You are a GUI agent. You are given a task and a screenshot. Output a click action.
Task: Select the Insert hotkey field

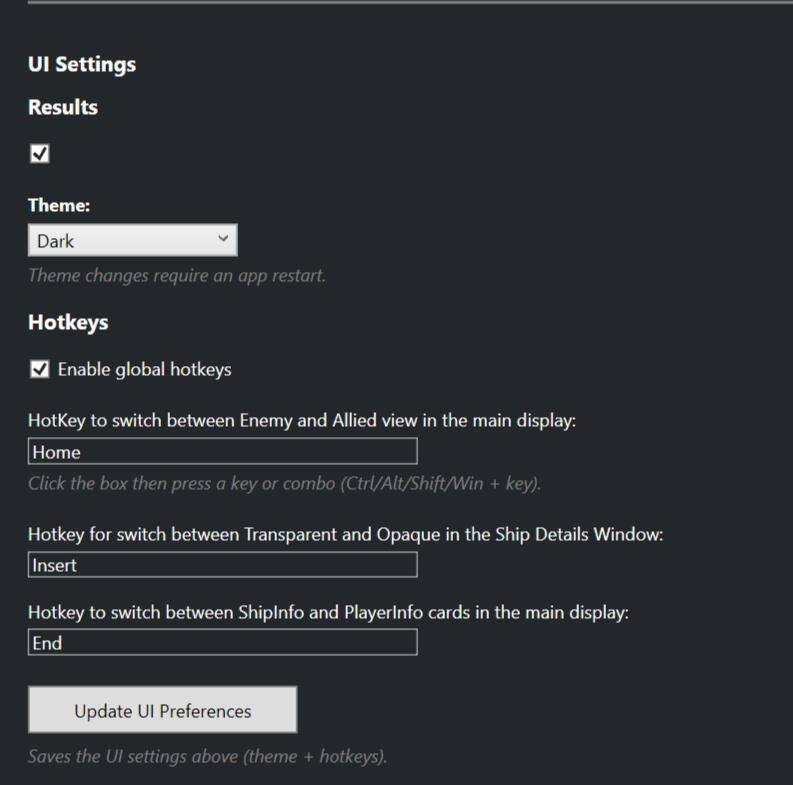(222, 565)
